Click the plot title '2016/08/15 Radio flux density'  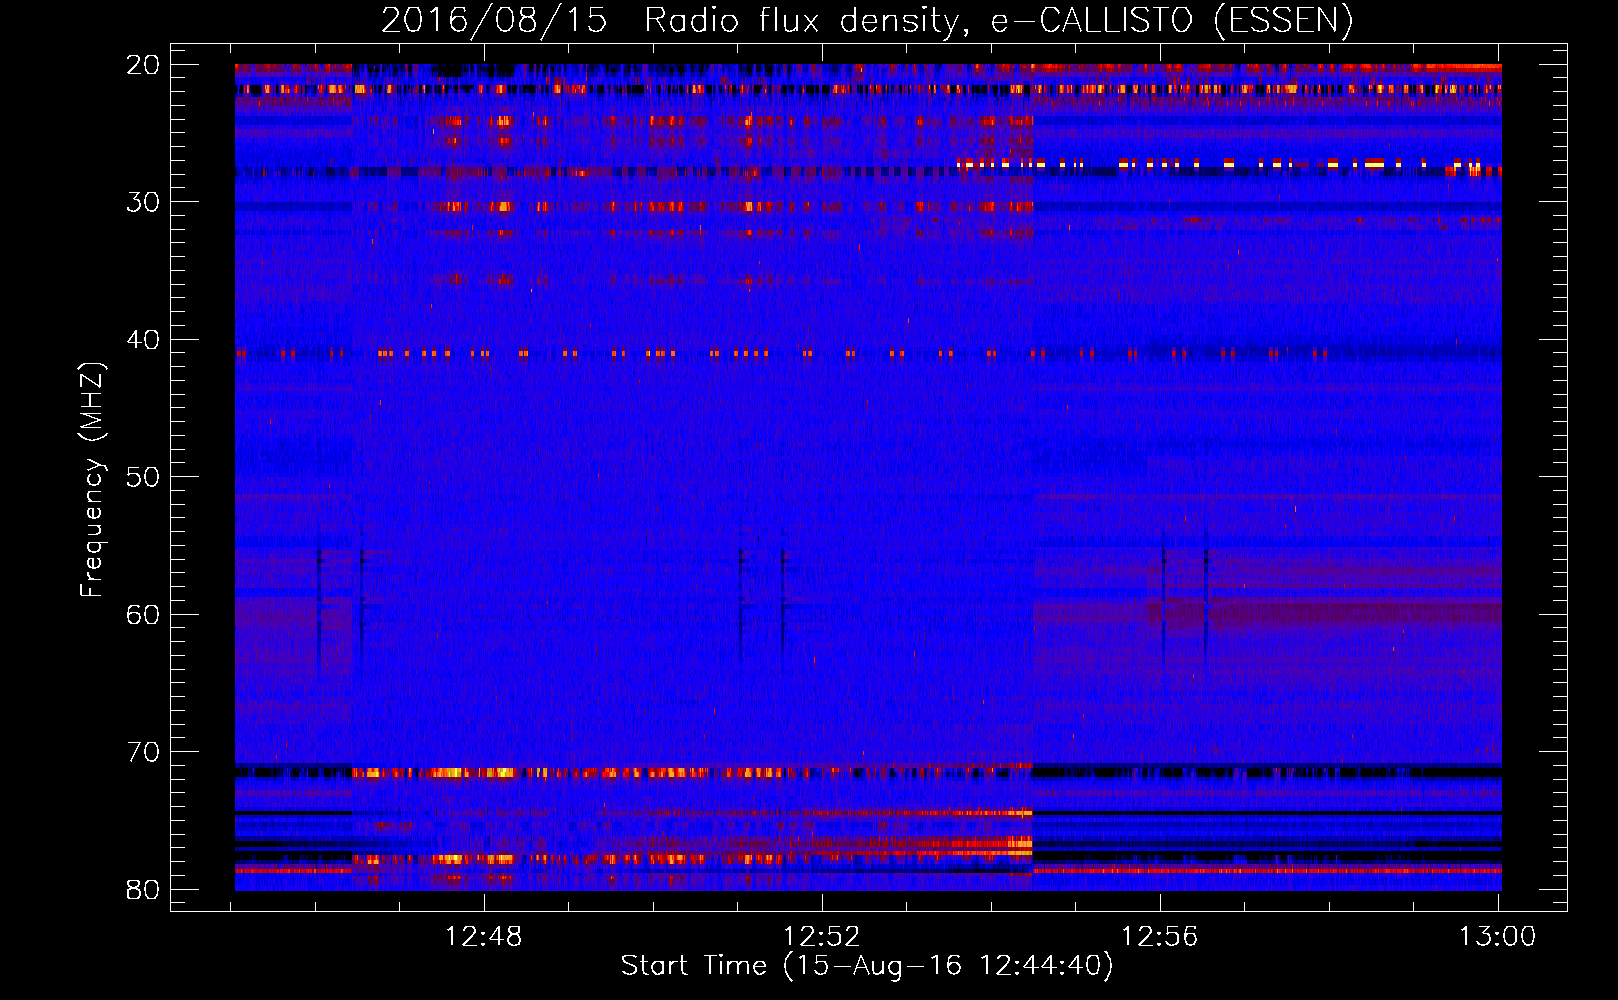[x=867, y=20]
